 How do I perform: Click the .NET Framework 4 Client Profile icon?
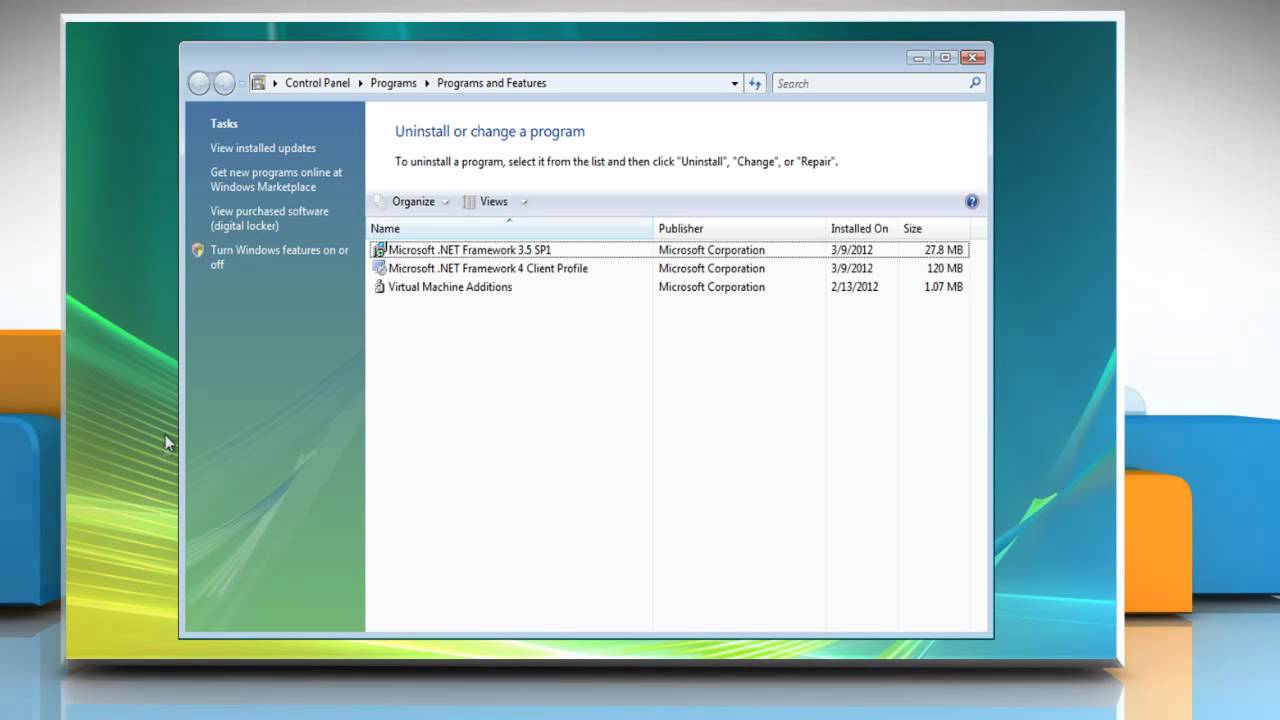point(379,268)
